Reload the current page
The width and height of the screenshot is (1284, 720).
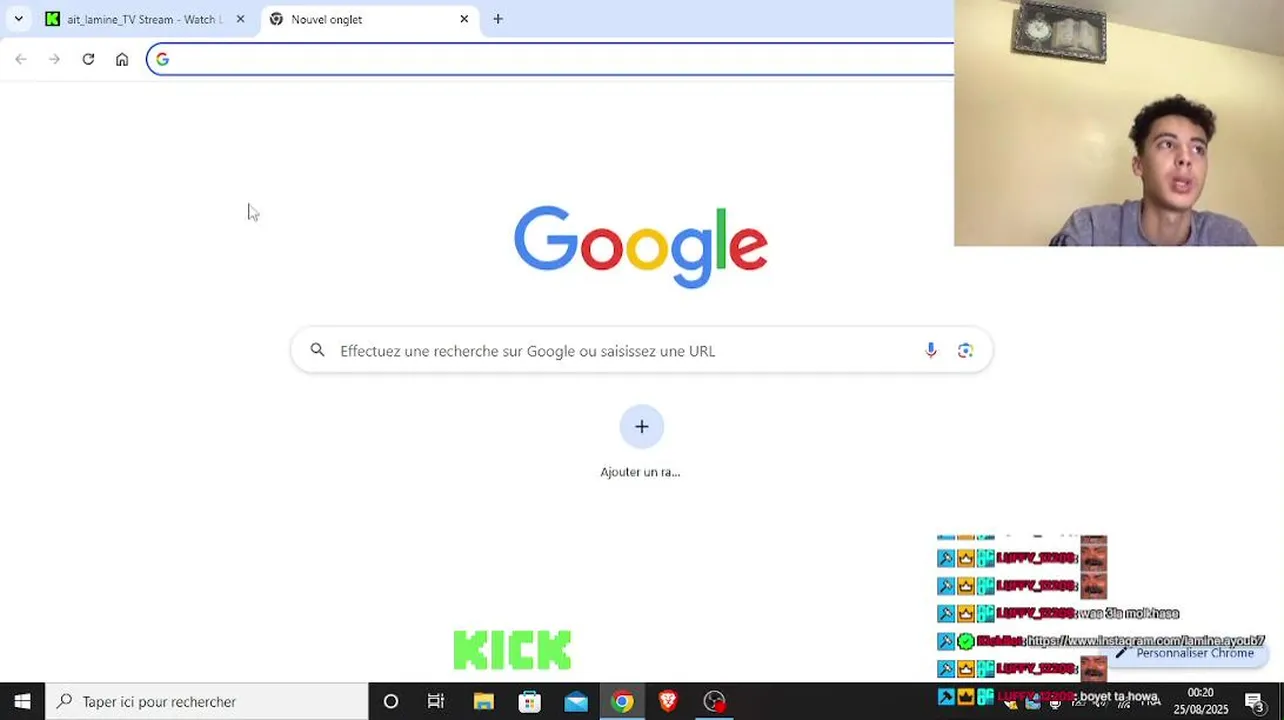[x=88, y=59]
